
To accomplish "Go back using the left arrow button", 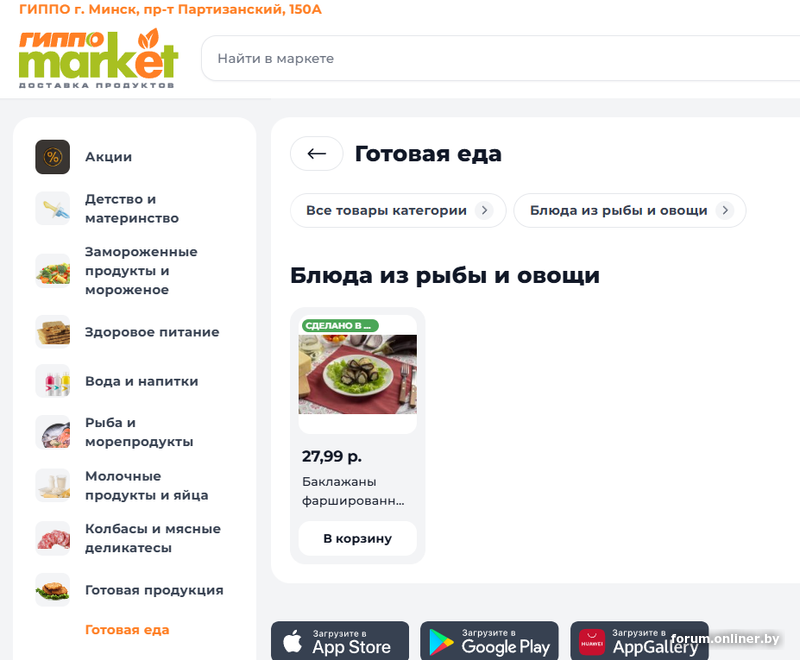I will coord(317,154).
